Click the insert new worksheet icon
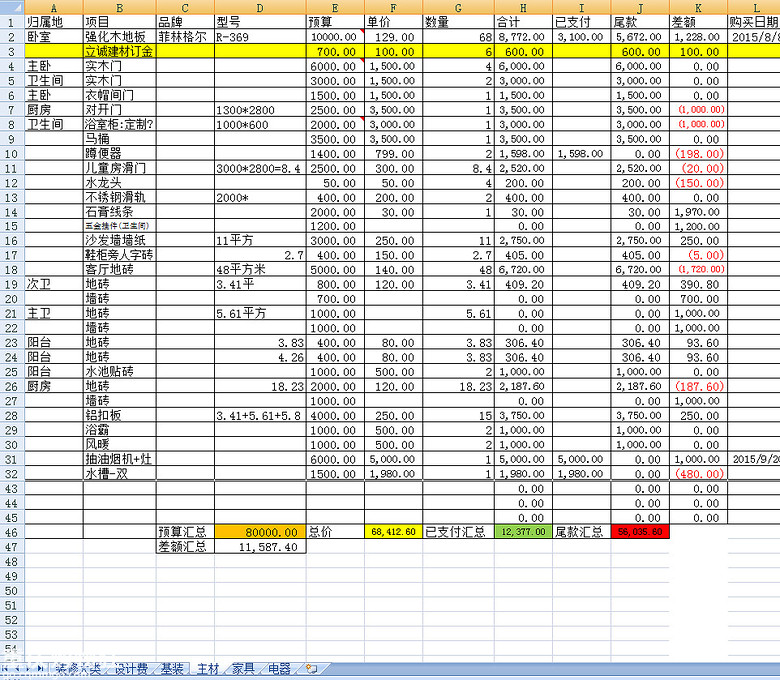Image resolution: width=780 pixels, height=680 pixels. (x=311, y=668)
